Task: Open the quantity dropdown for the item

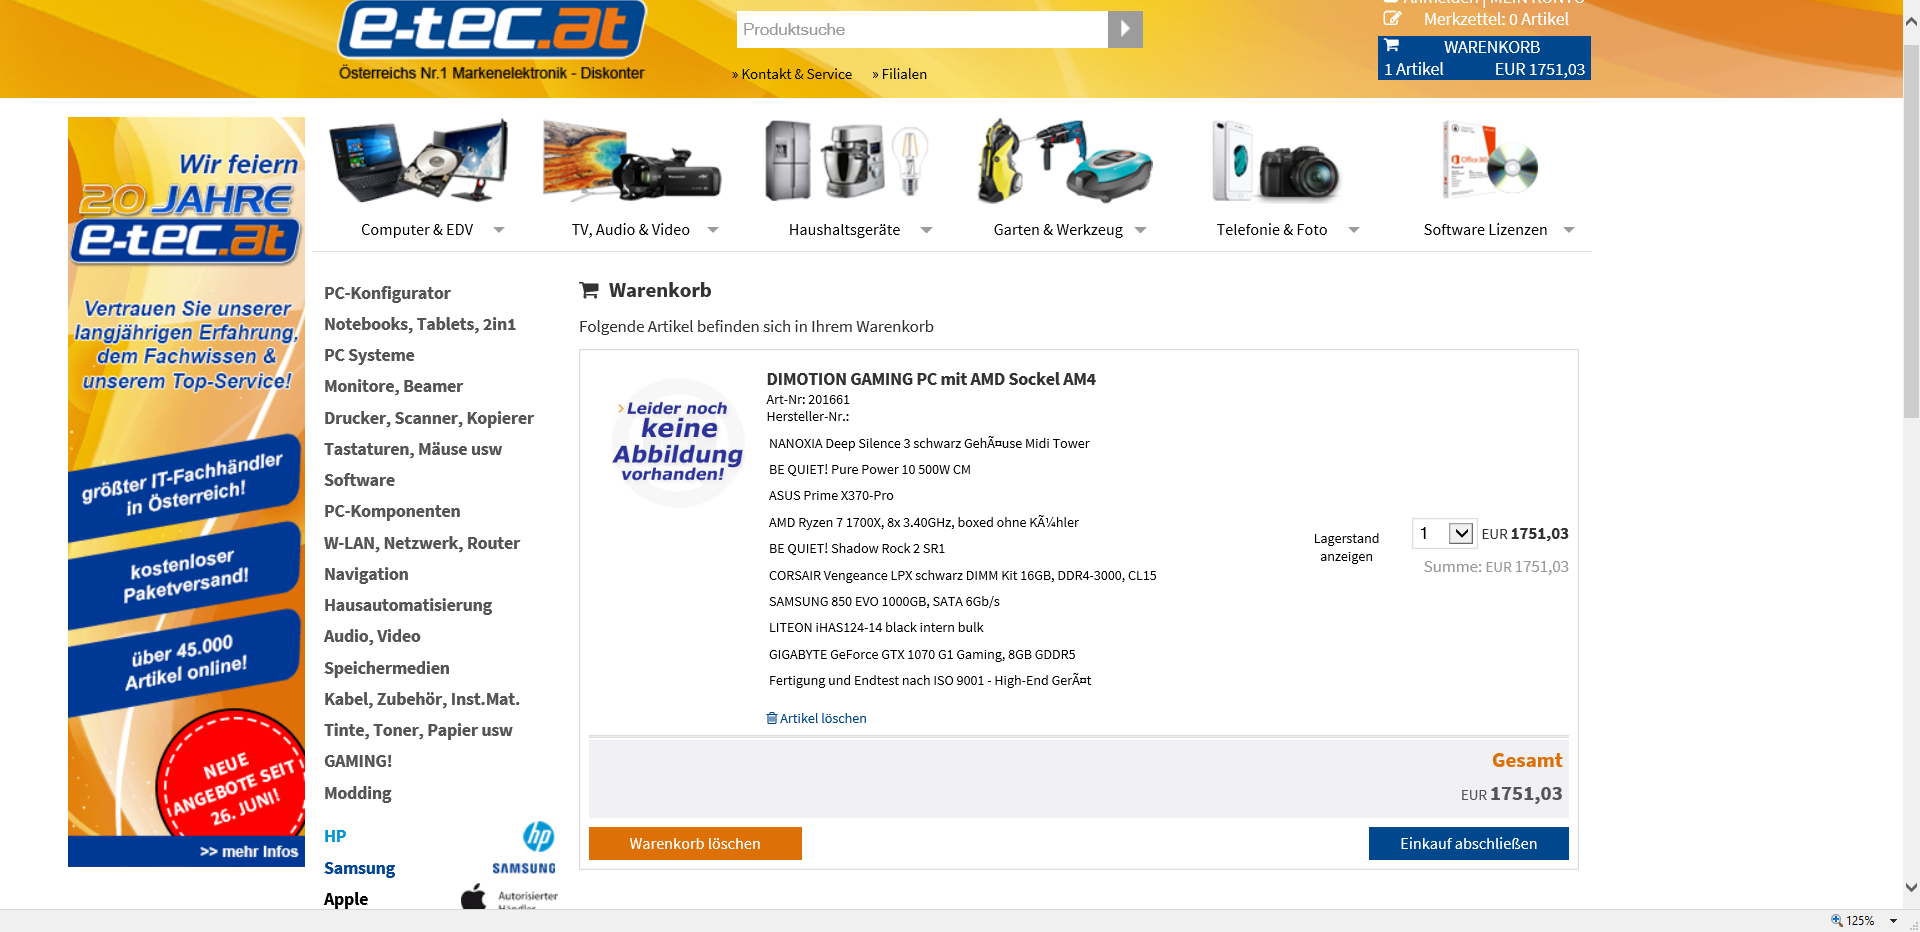Action: coord(1461,533)
